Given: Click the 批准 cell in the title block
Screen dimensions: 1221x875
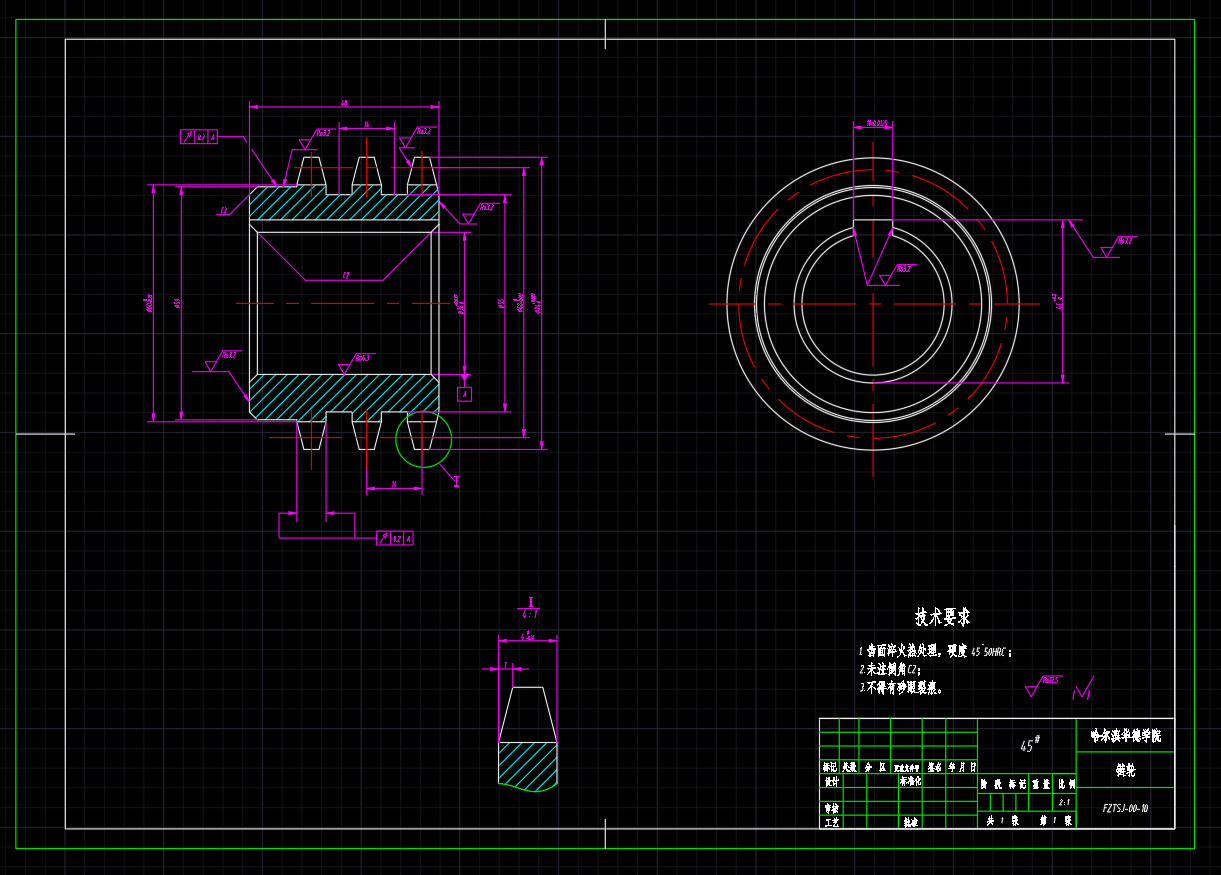Looking at the screenshot, I should pos(910,822).
